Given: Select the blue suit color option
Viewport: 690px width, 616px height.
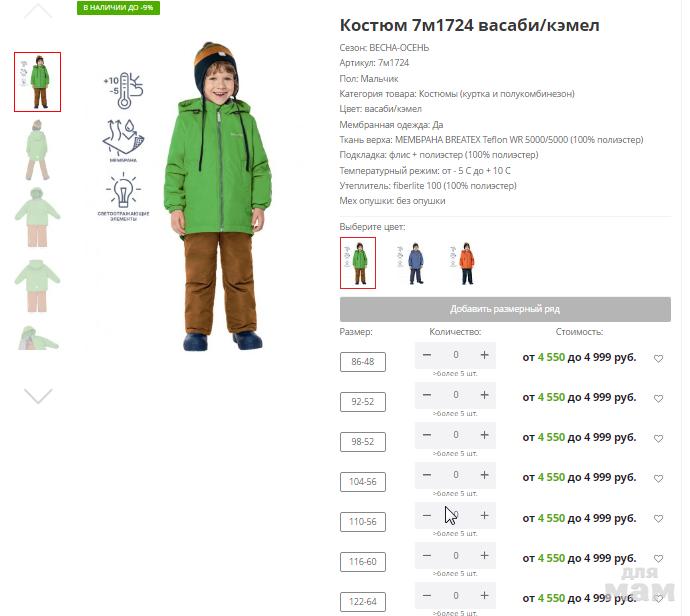Looking at the screenshot, I should click(x=412, y=263).
